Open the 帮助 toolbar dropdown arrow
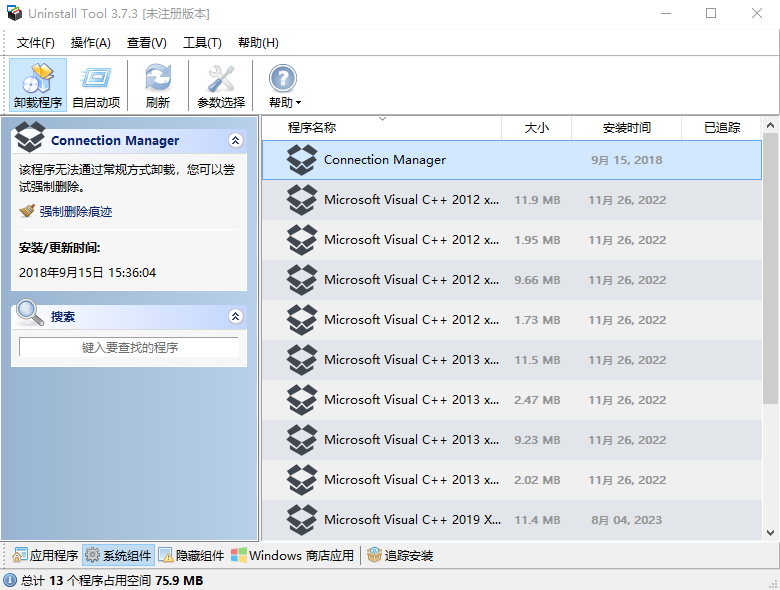Image resolution: width=780 pixels, height=590 pixels. [298, 103]
